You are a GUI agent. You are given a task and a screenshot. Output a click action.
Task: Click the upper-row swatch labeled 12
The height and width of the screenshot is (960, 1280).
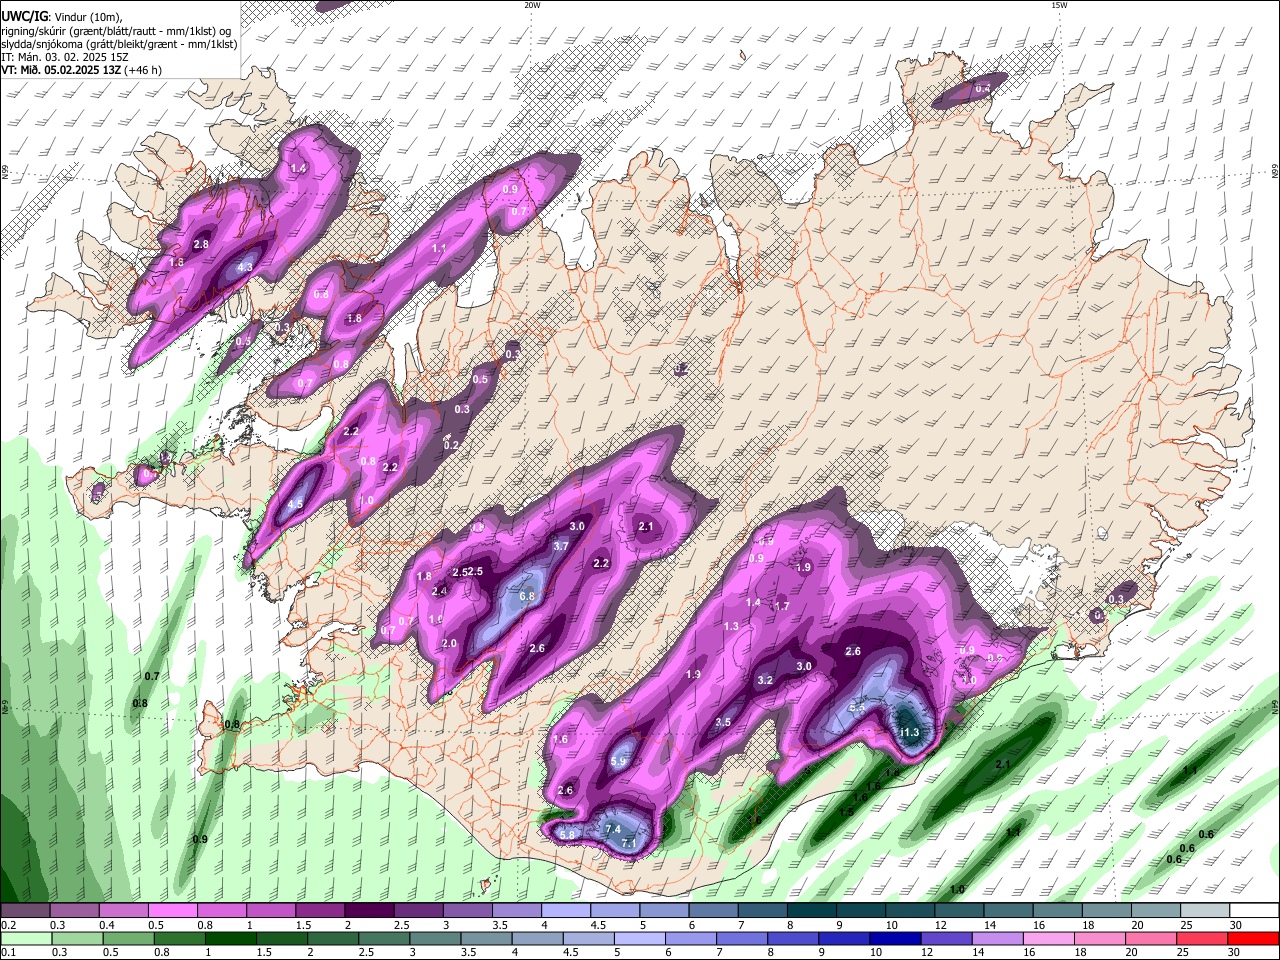[x=958, y=912]
